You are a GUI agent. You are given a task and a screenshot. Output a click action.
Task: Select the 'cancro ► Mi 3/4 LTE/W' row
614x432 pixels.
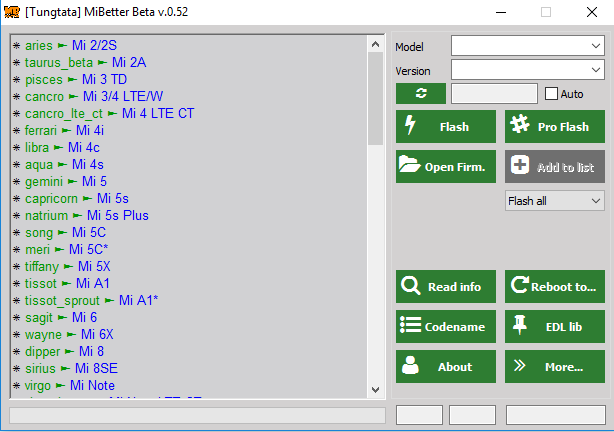tap(189, 96)
